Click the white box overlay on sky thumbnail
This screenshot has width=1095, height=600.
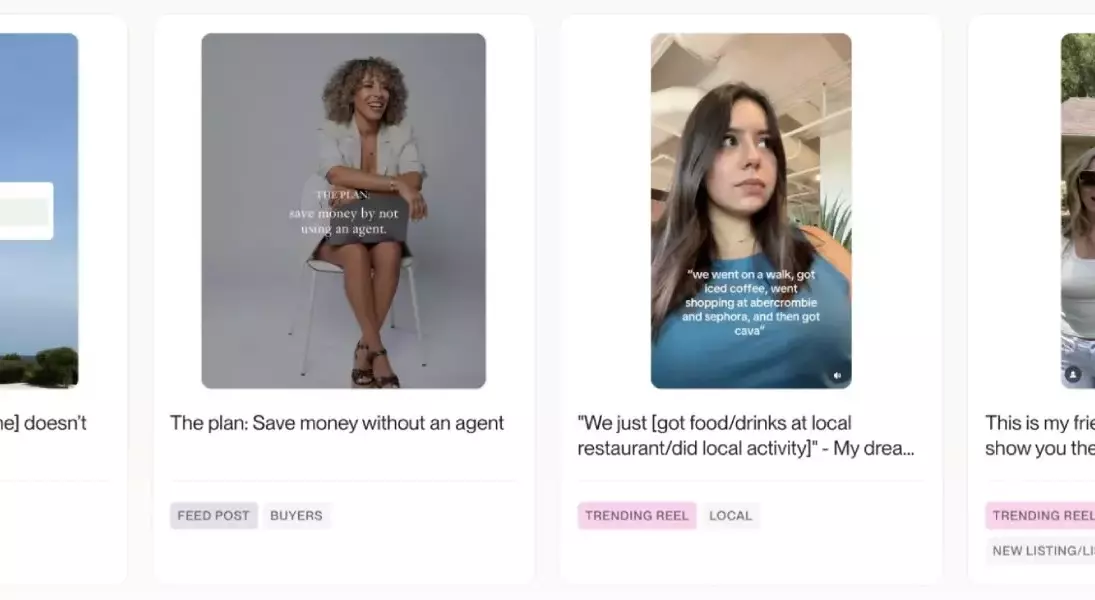coord(27,211)
